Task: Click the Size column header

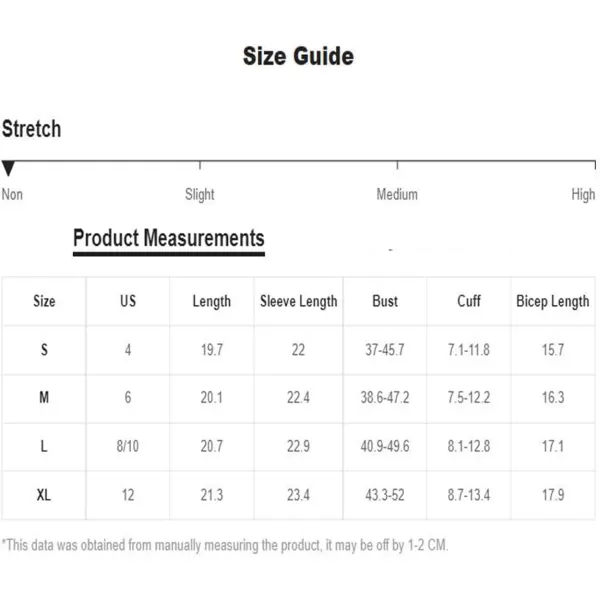Action: pos(44,301)
